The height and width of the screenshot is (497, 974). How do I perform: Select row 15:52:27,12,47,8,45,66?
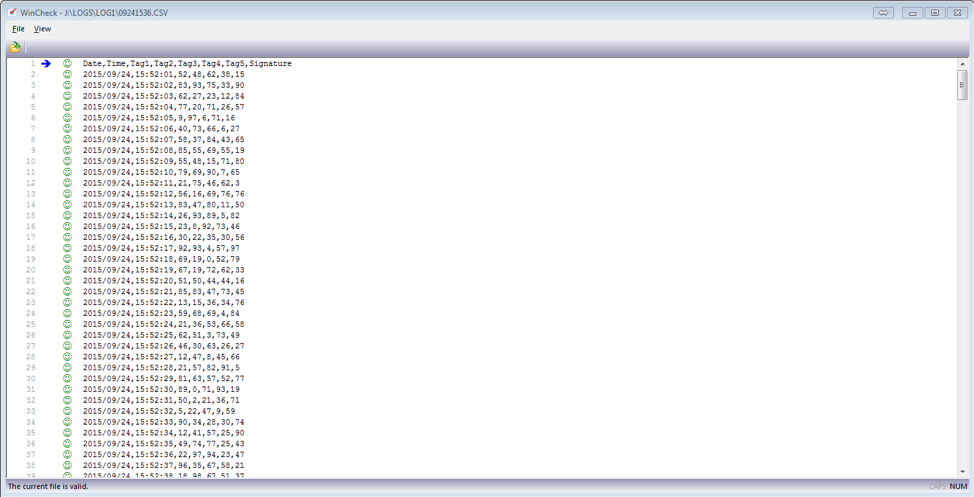click(161, 357)
